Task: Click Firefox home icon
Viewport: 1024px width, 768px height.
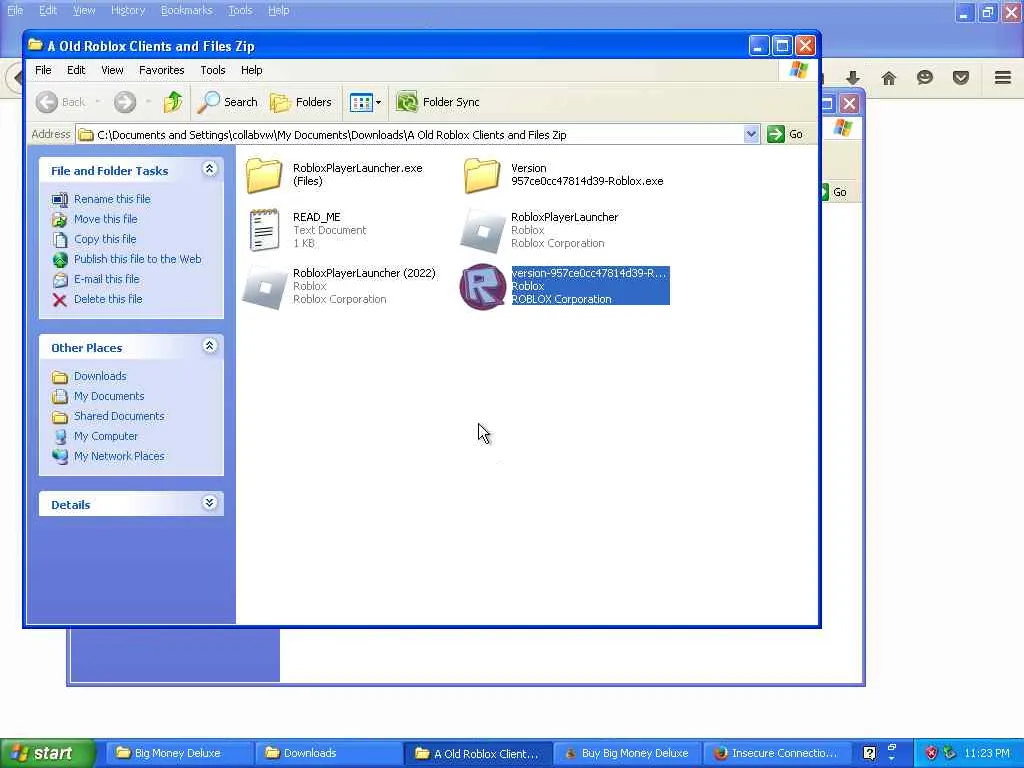Action: pos(889,78)
